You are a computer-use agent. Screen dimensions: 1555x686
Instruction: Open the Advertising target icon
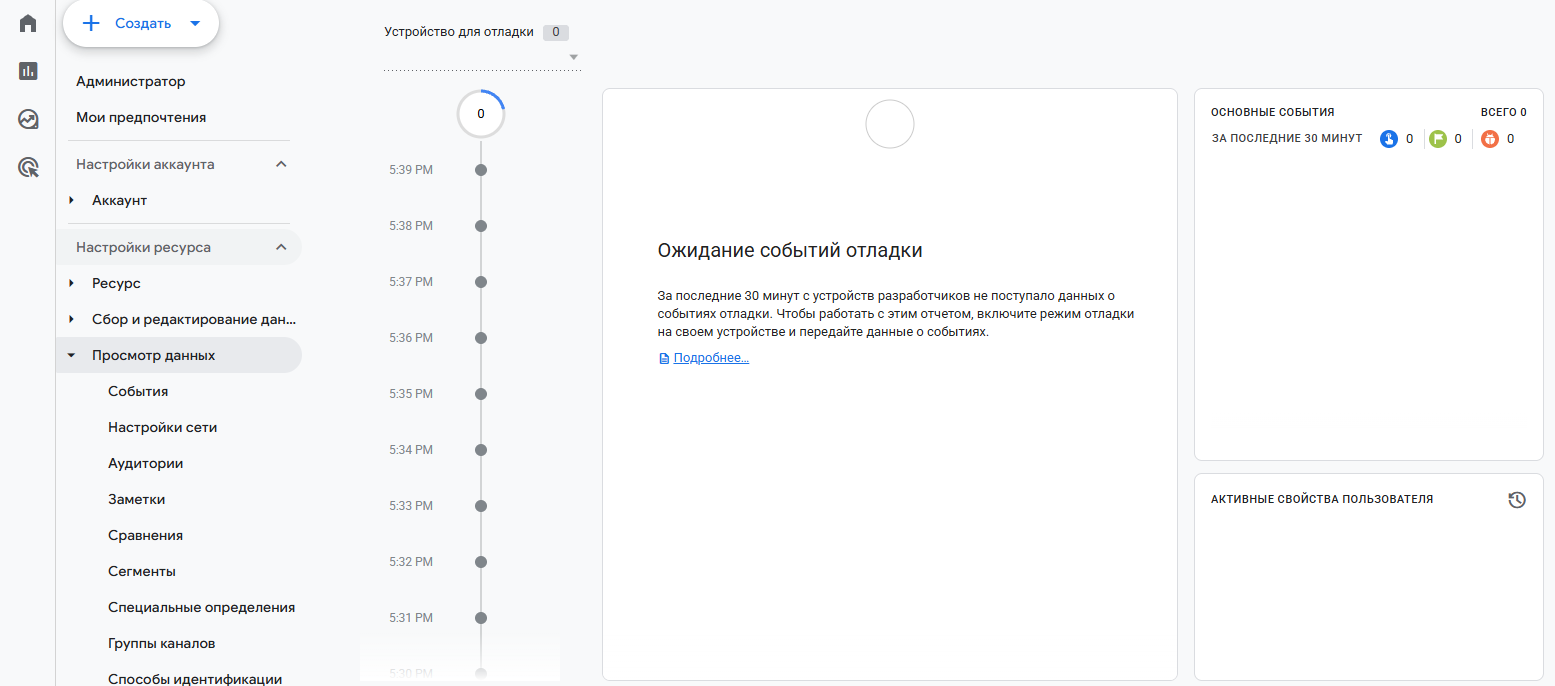[28, 167]
